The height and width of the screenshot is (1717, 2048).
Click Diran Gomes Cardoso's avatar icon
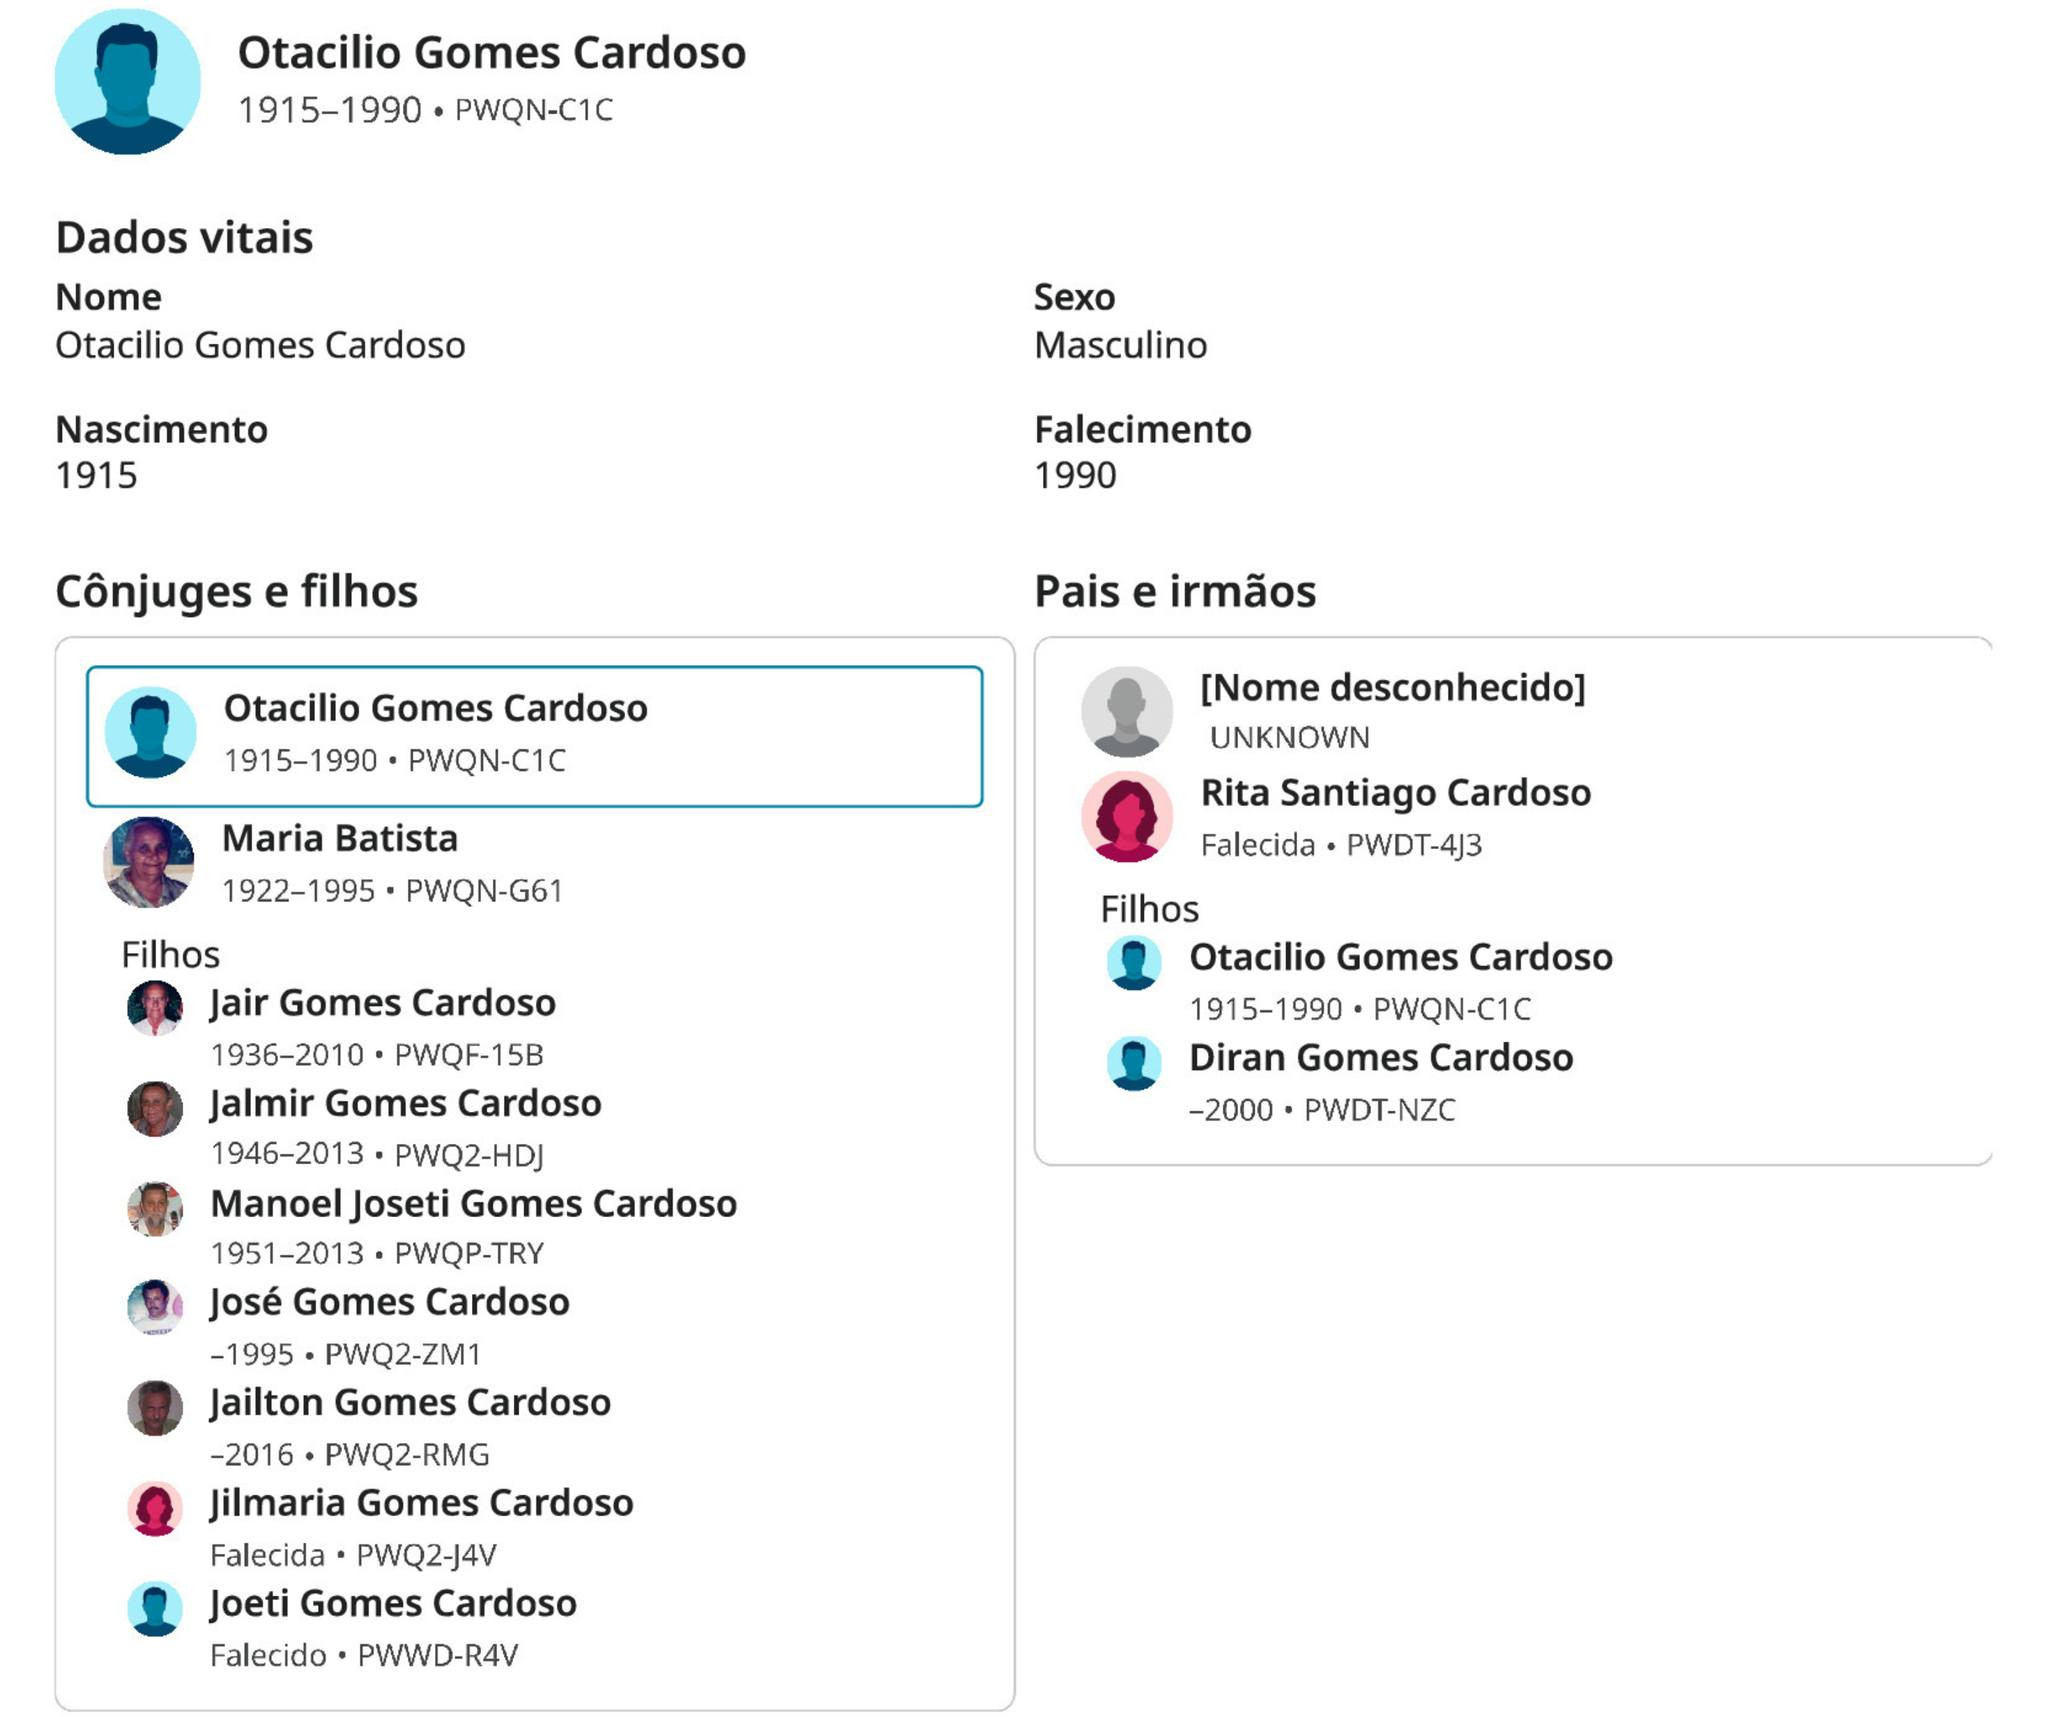point(1134,1063)
